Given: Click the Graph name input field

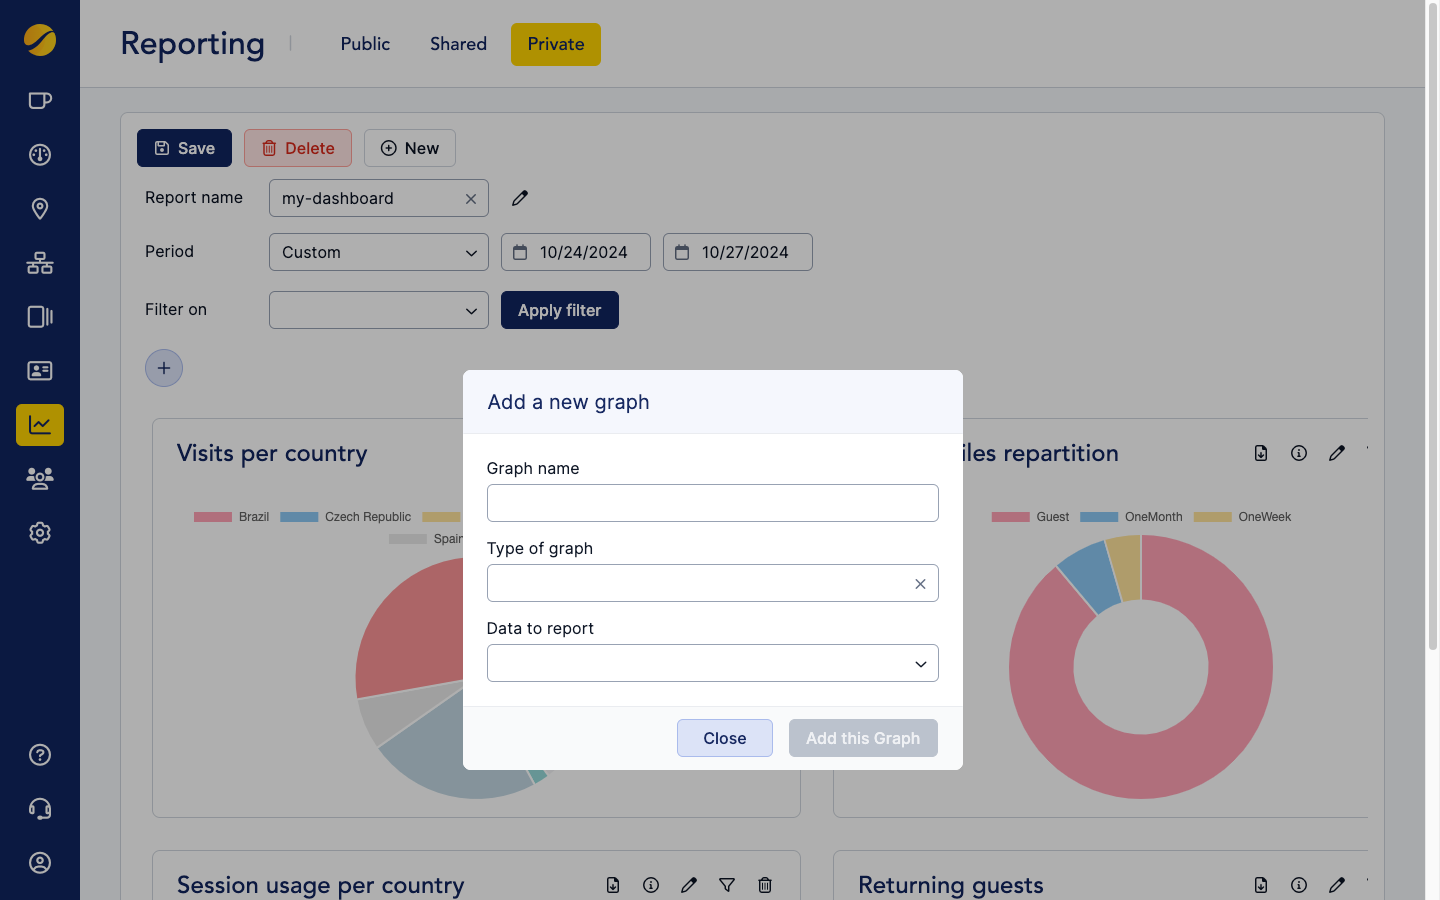Looking at the screenshot, I should click(712, 503).
